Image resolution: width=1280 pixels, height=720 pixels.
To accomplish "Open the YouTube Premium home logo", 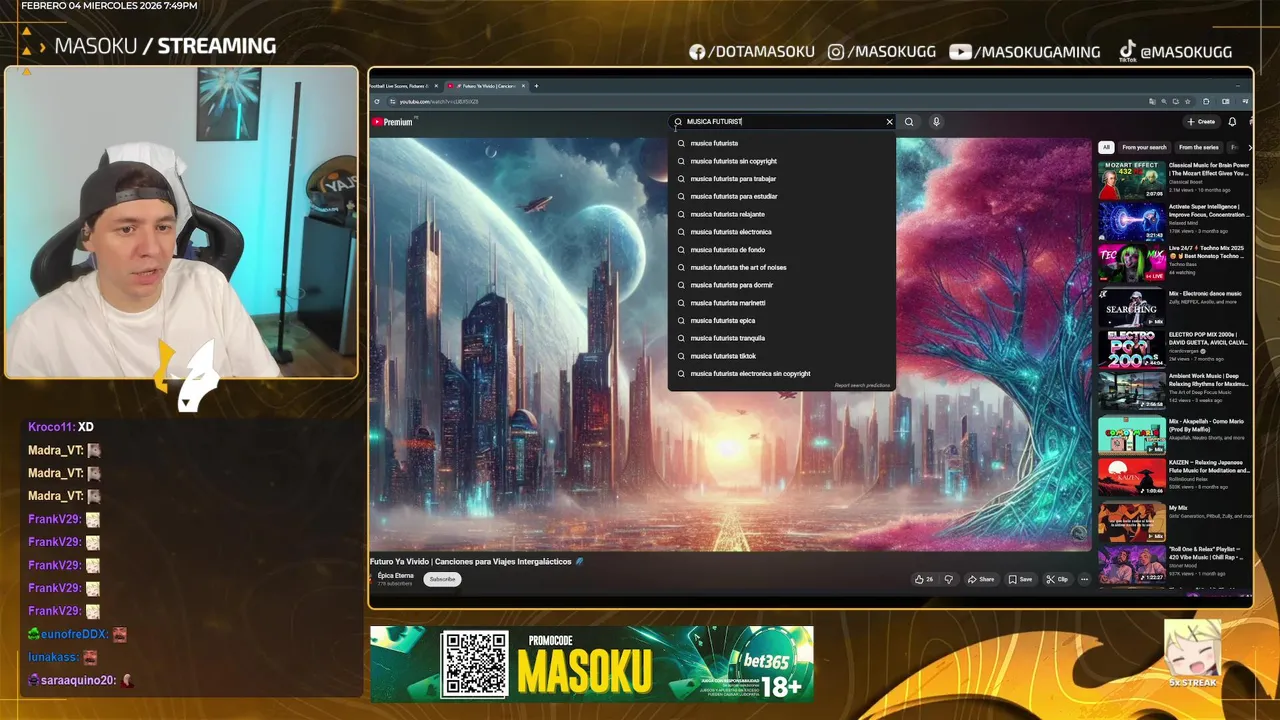I will [392, 122].
